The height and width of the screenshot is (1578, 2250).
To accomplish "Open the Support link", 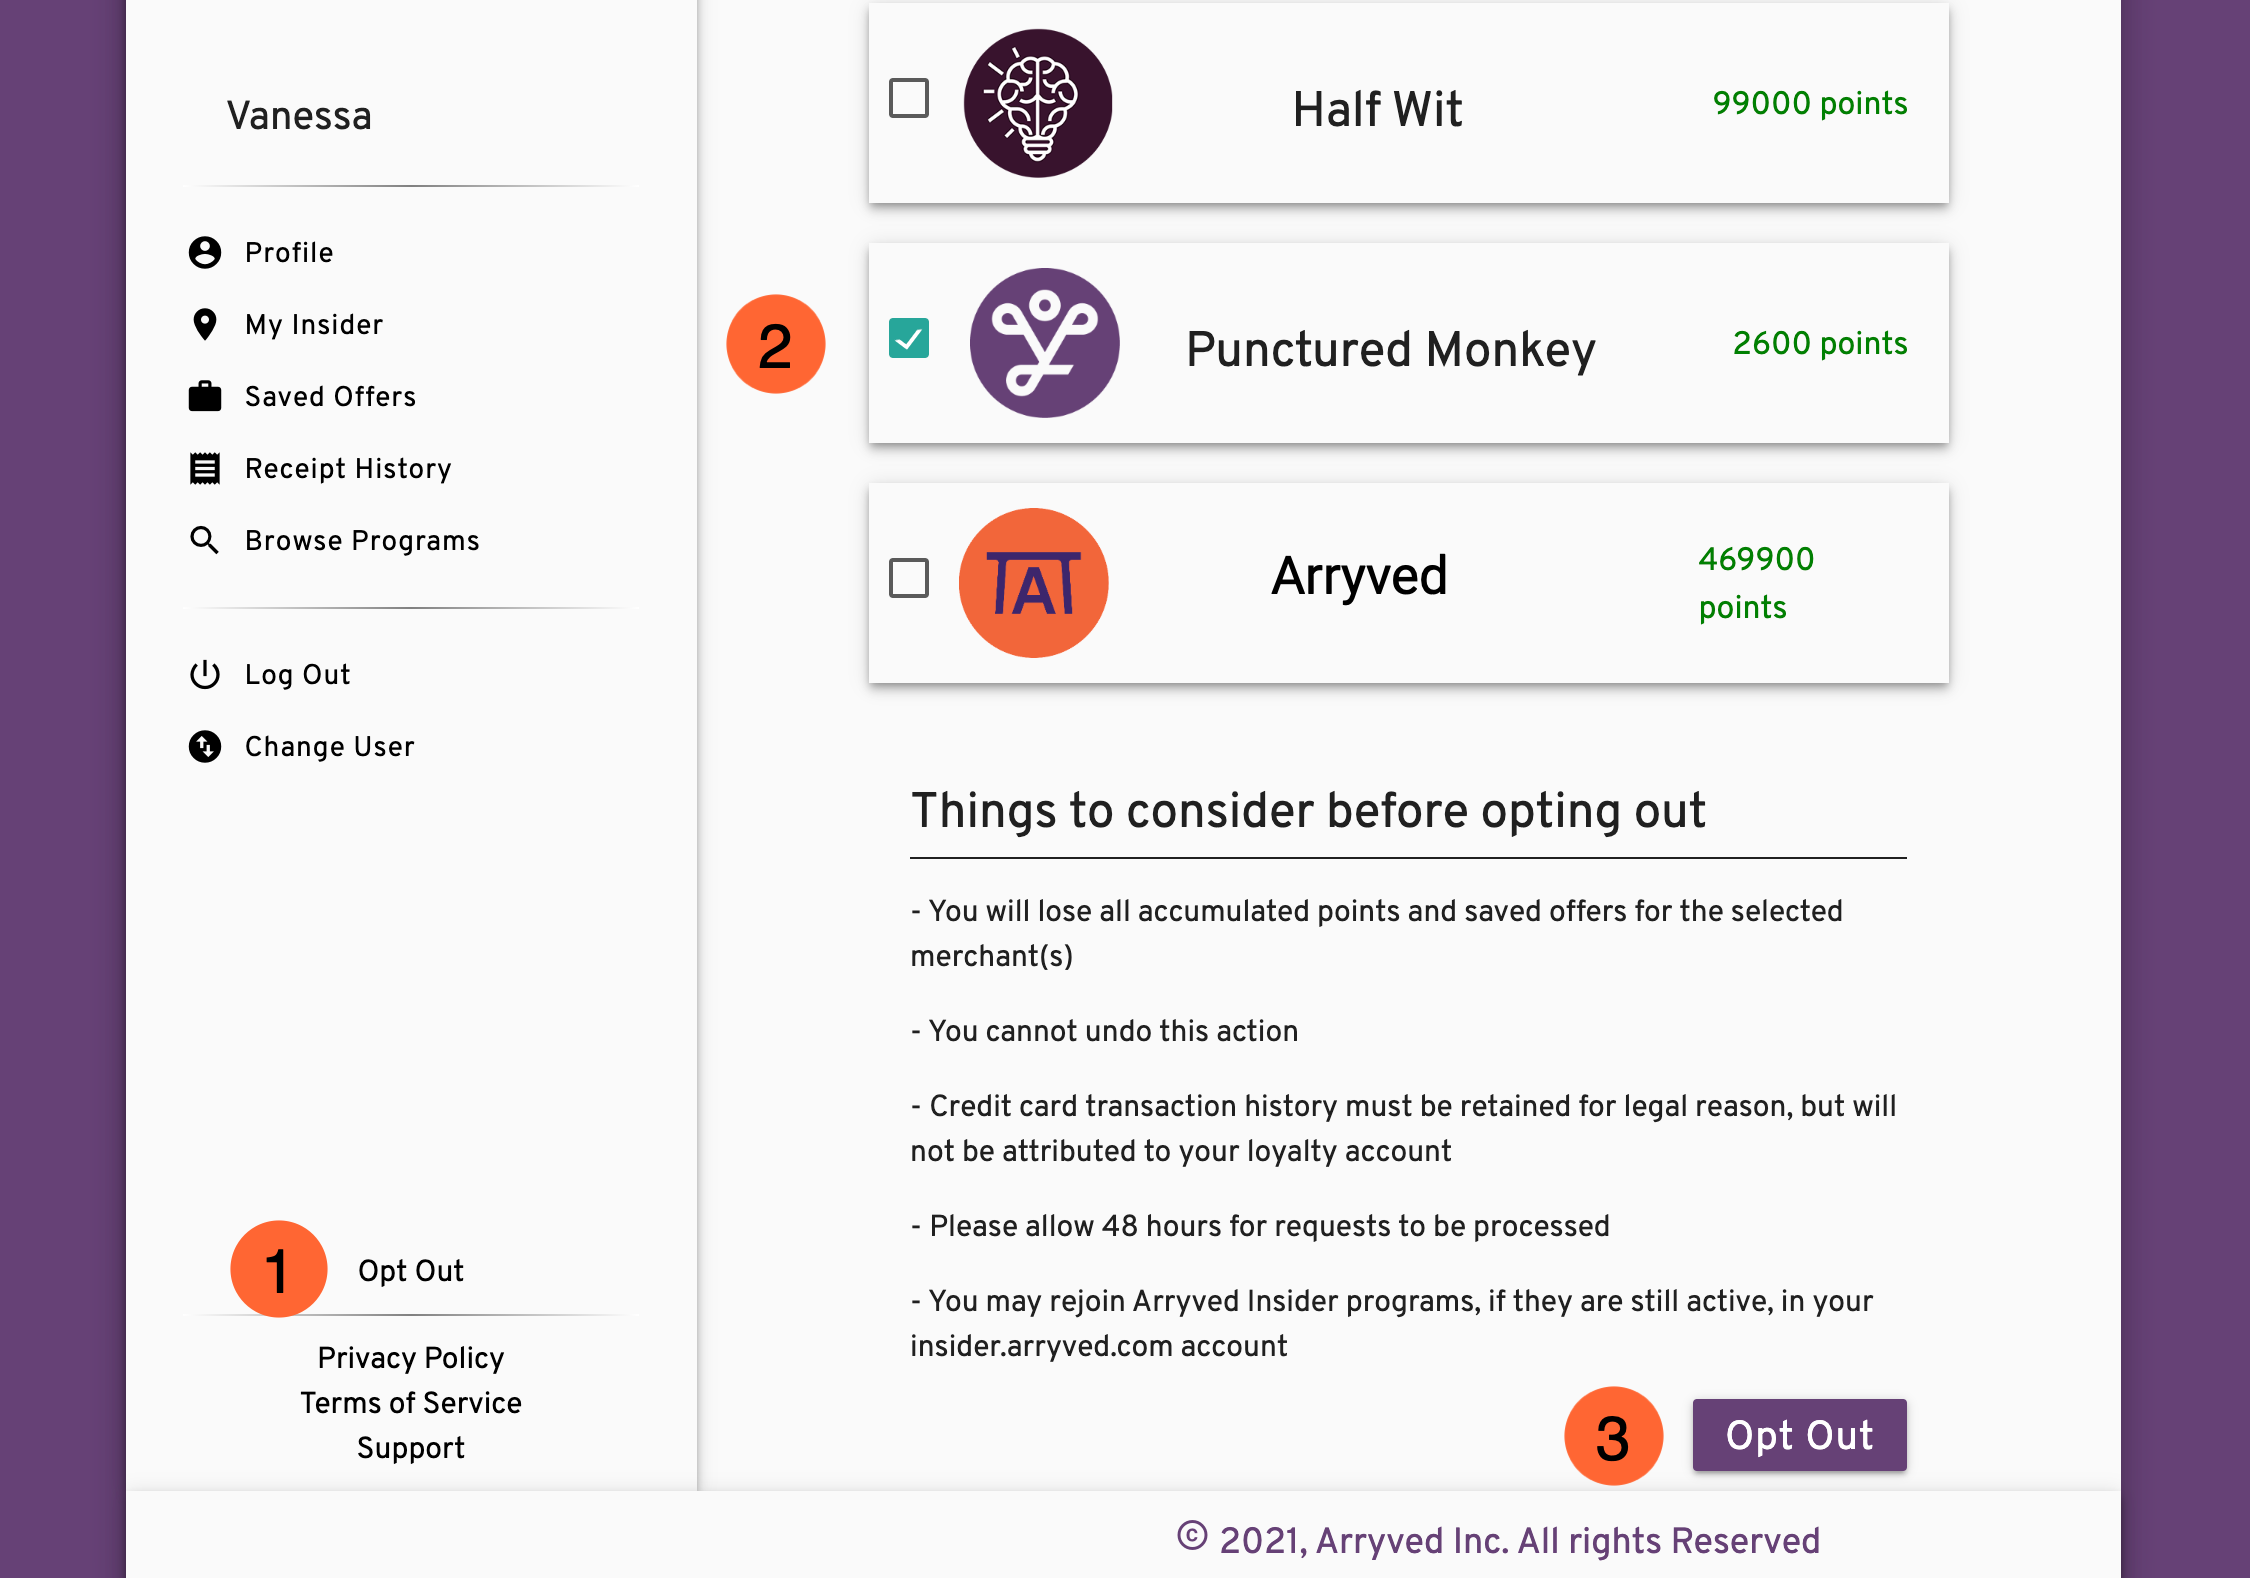I will point(411,1448).
